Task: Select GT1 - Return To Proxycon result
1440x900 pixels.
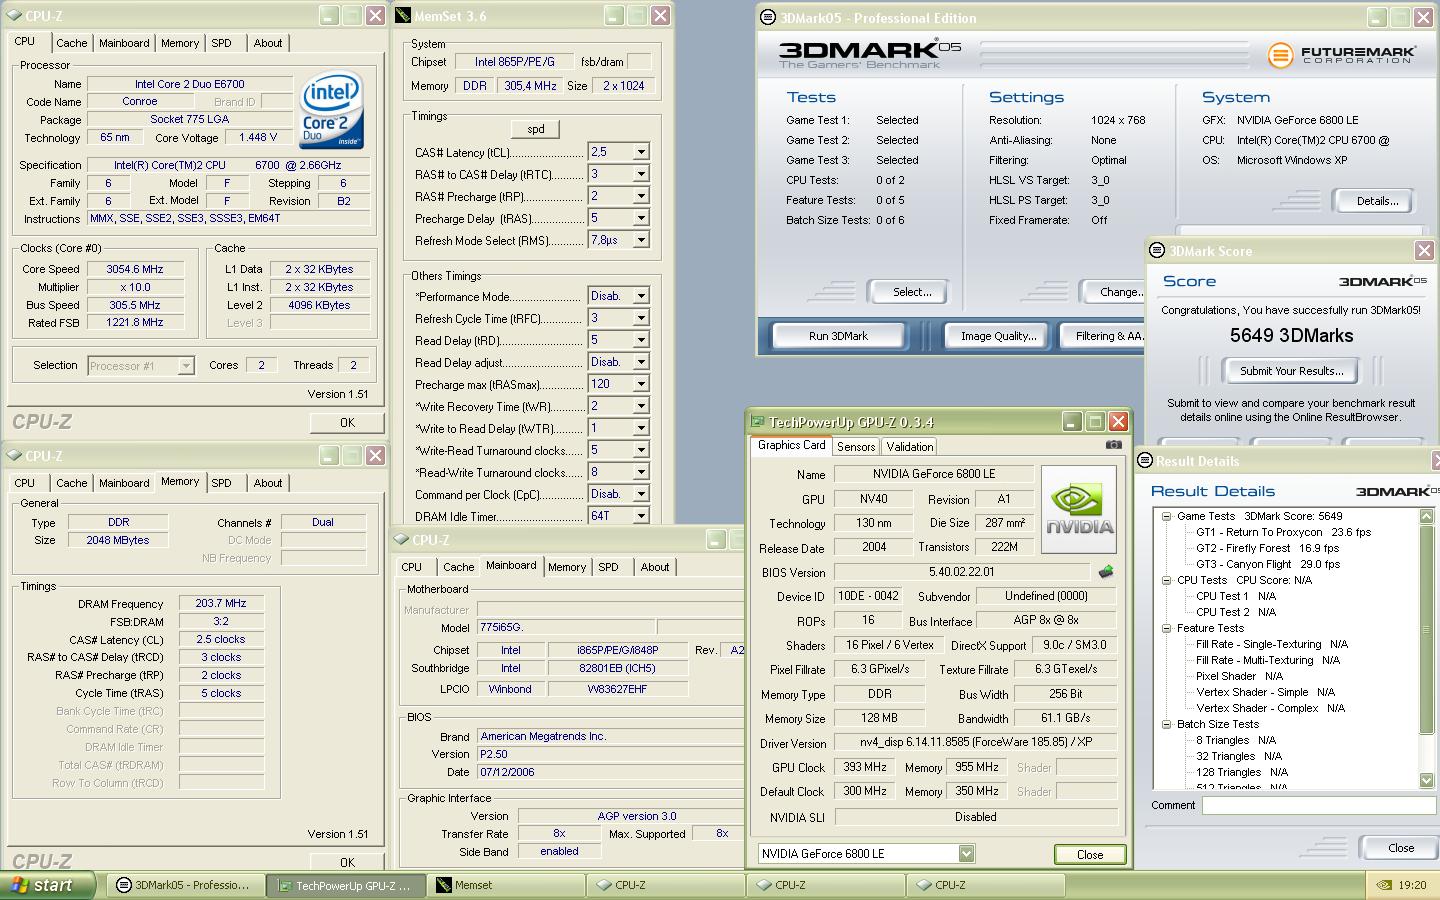Action: 1283,532
